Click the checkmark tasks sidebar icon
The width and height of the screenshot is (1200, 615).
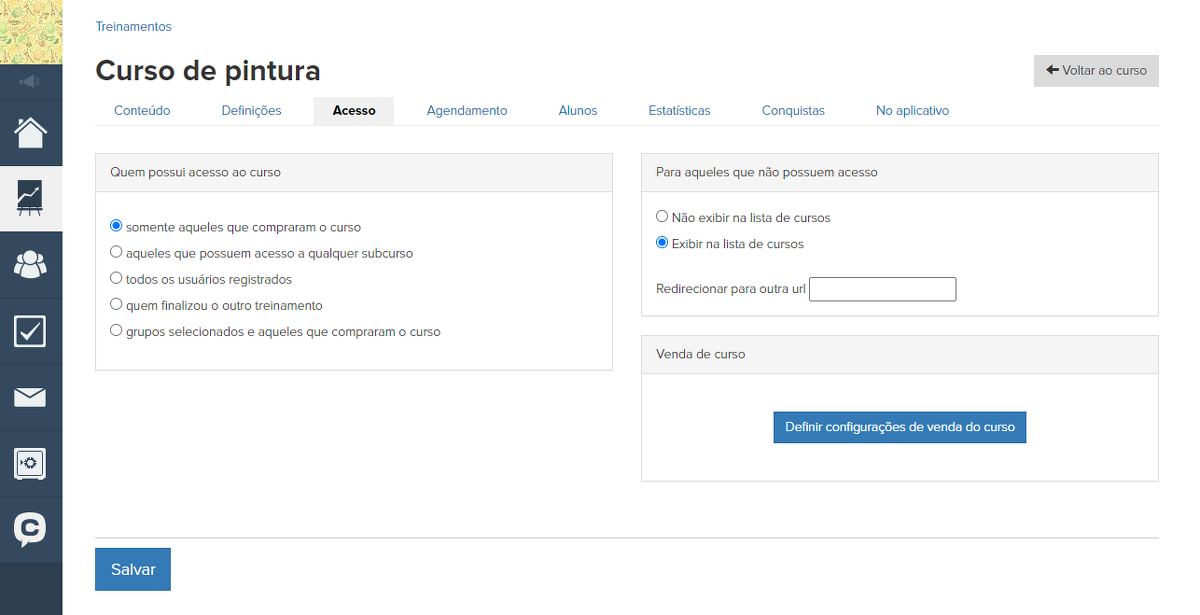tap(30, 331)
